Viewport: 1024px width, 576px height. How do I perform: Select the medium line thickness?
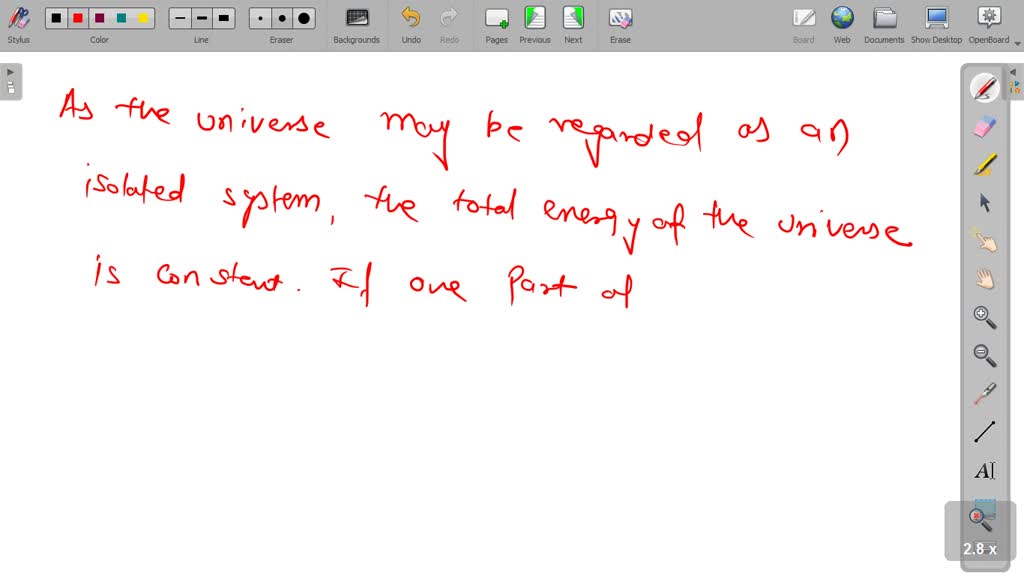point(201,17)
